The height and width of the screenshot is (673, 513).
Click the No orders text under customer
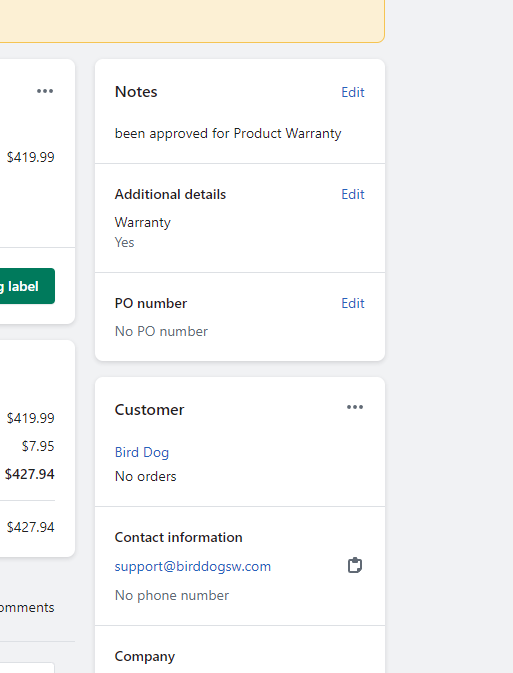point(146,476)
